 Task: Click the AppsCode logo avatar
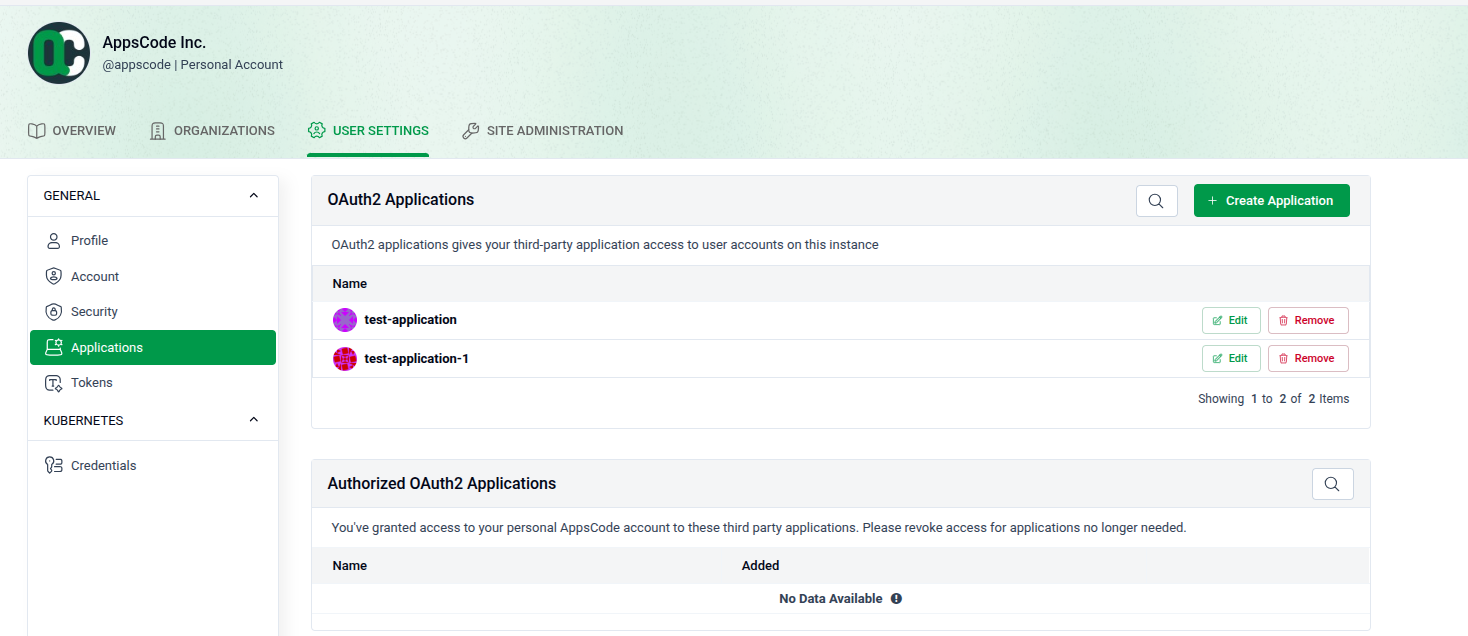tap(58, 52)
